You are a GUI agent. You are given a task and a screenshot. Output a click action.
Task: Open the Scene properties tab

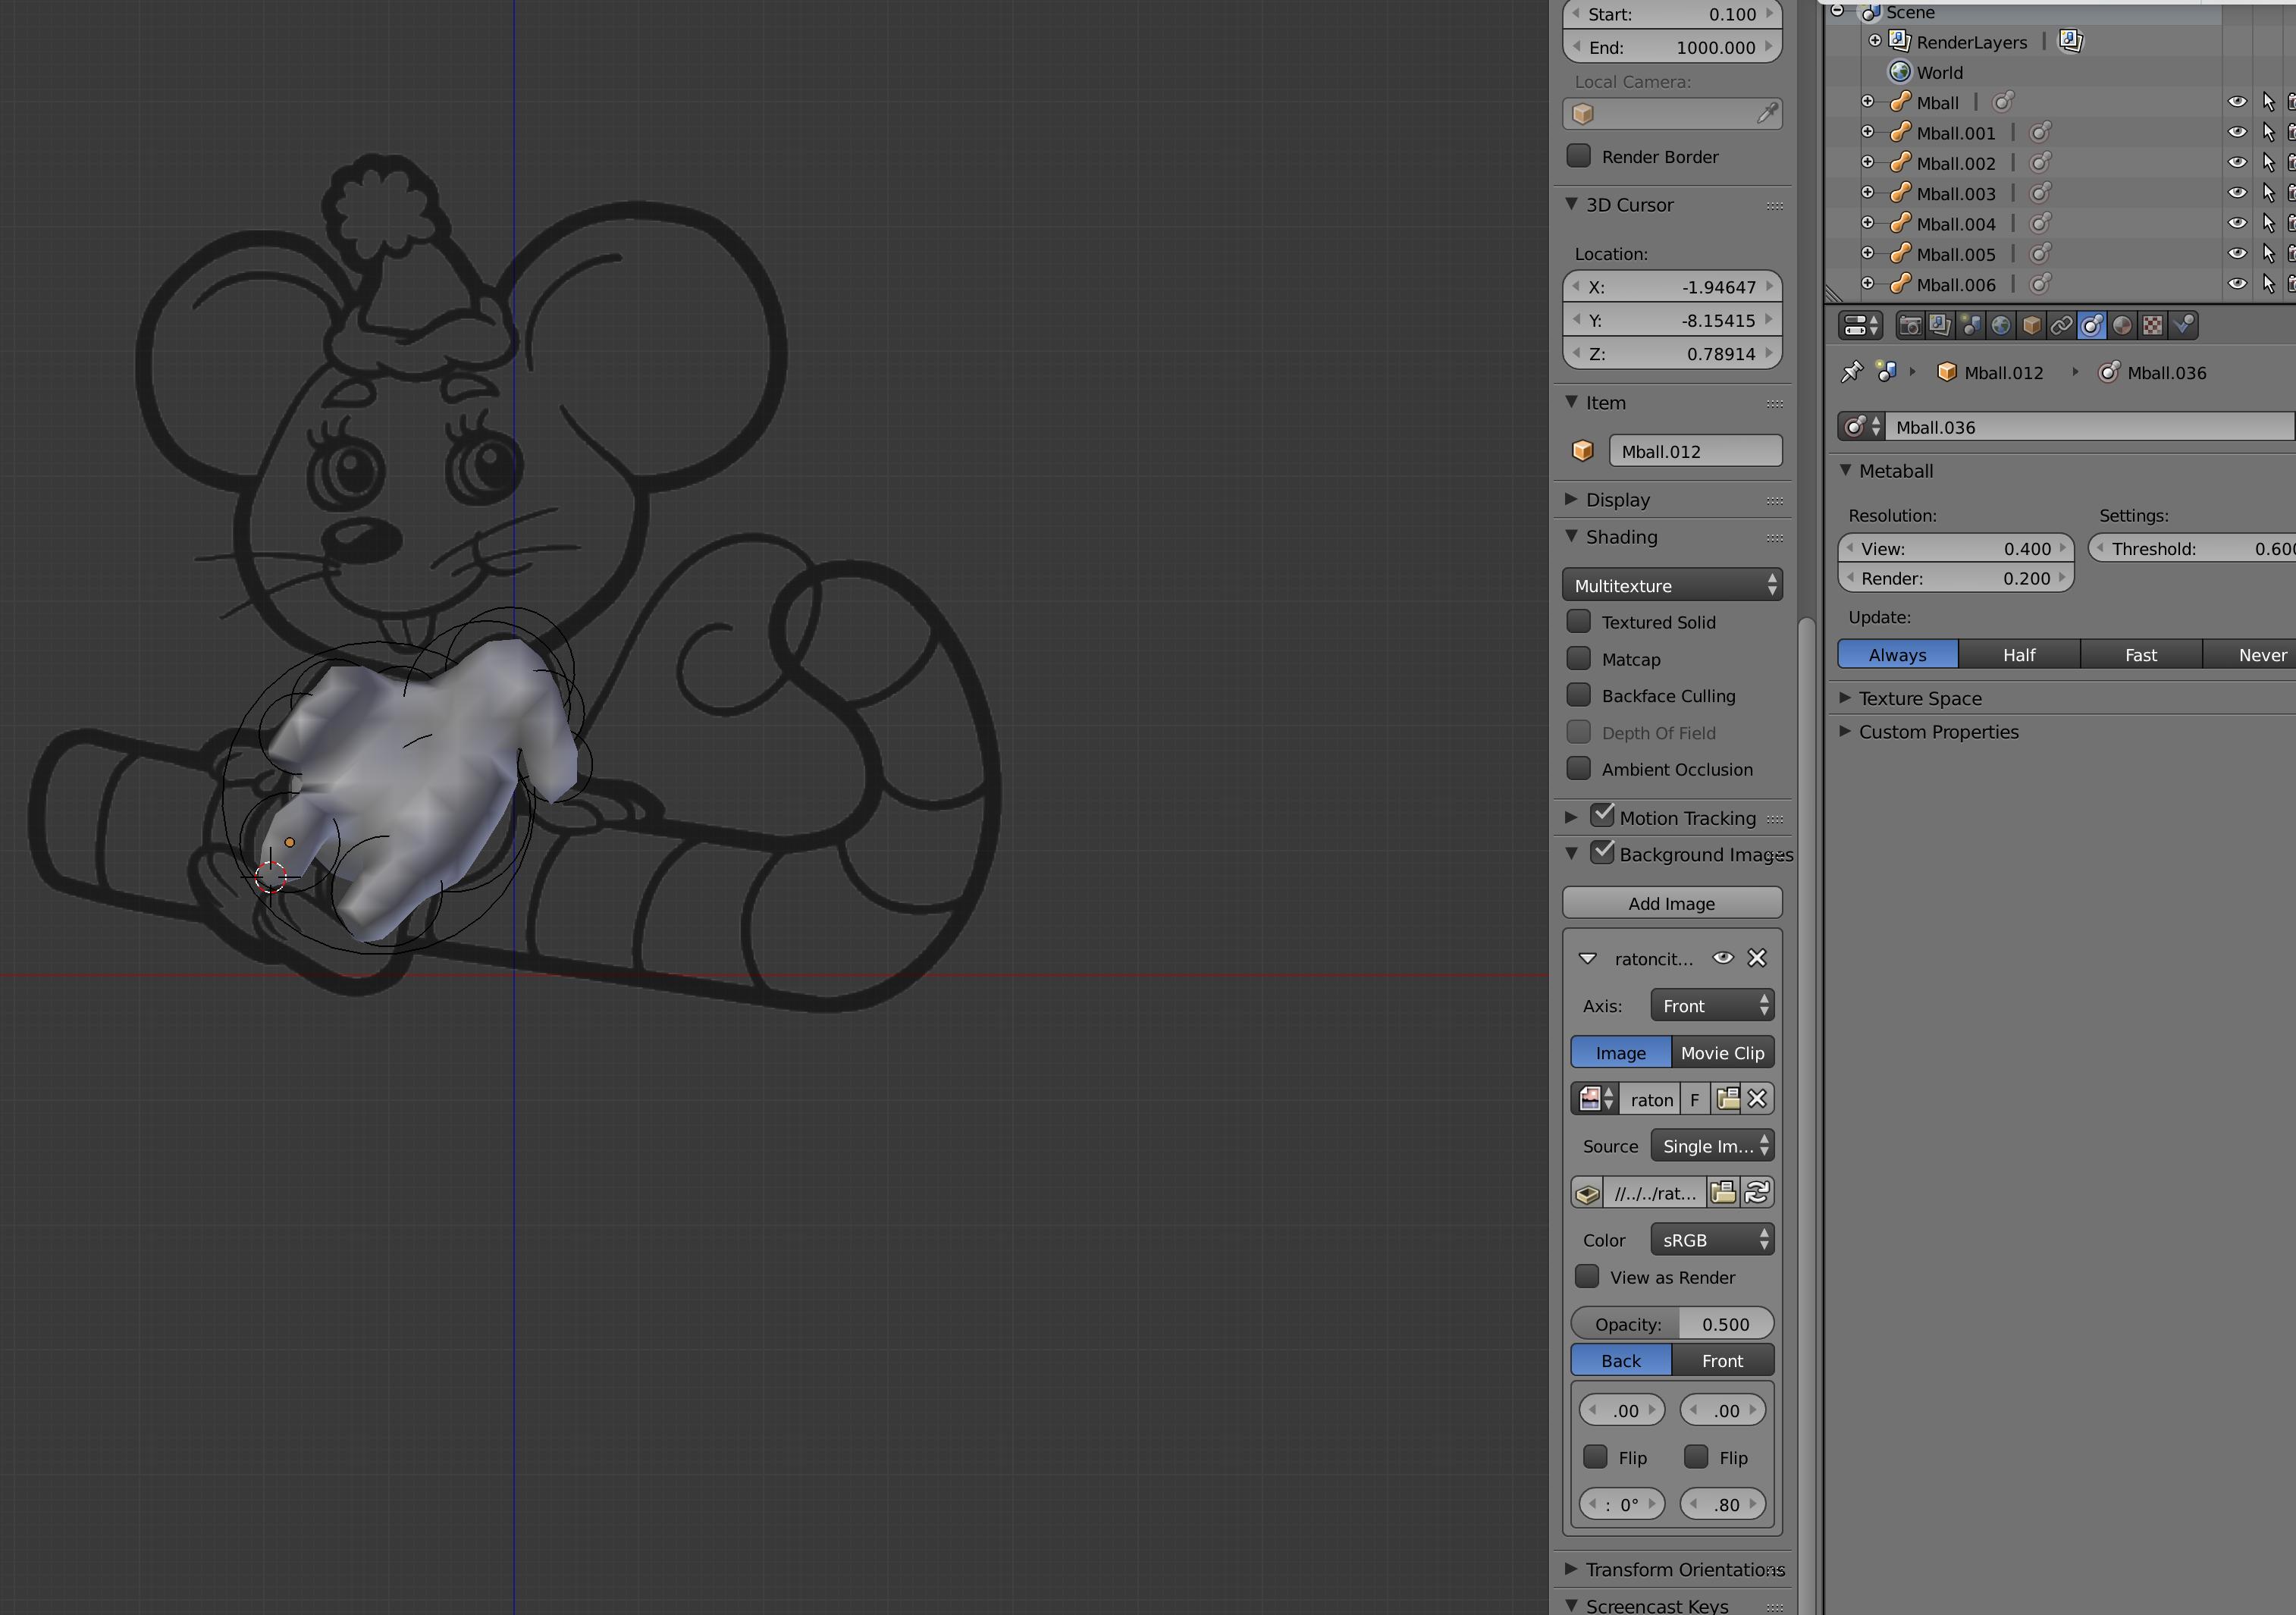coord(1970,326)
